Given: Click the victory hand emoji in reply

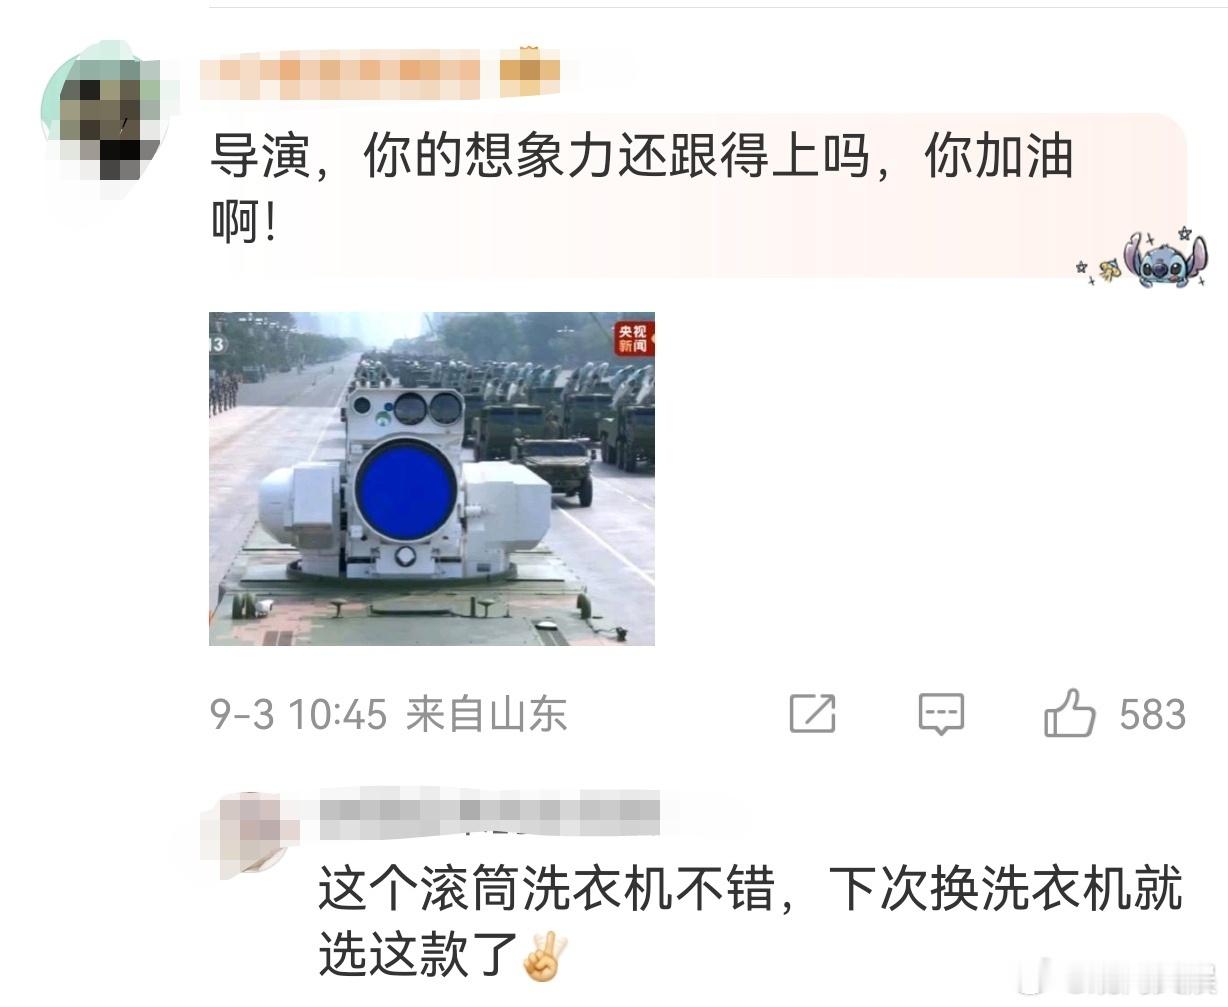Looking at the screenshot, I should click(545, 956).
